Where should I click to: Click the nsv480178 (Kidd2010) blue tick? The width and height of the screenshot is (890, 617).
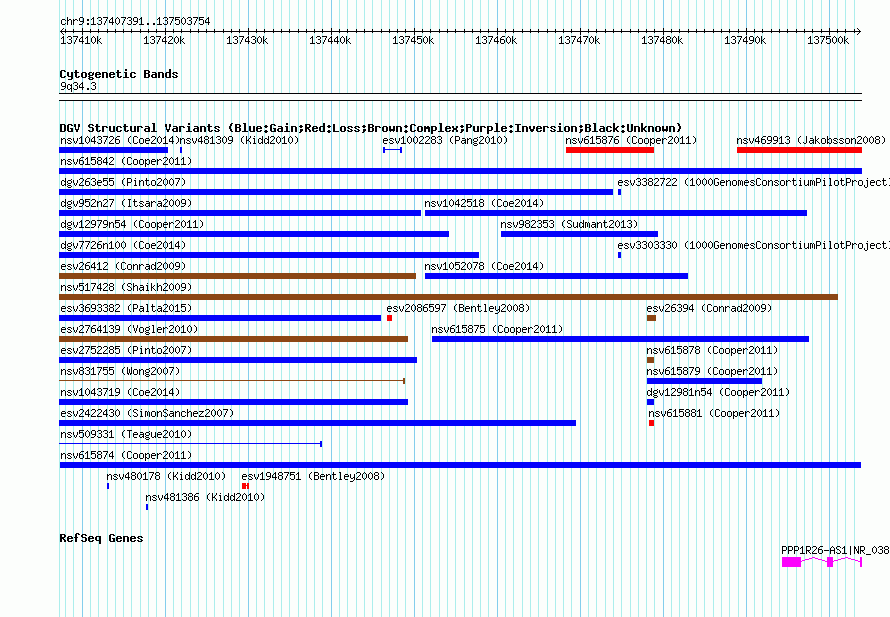pos(108,486)
